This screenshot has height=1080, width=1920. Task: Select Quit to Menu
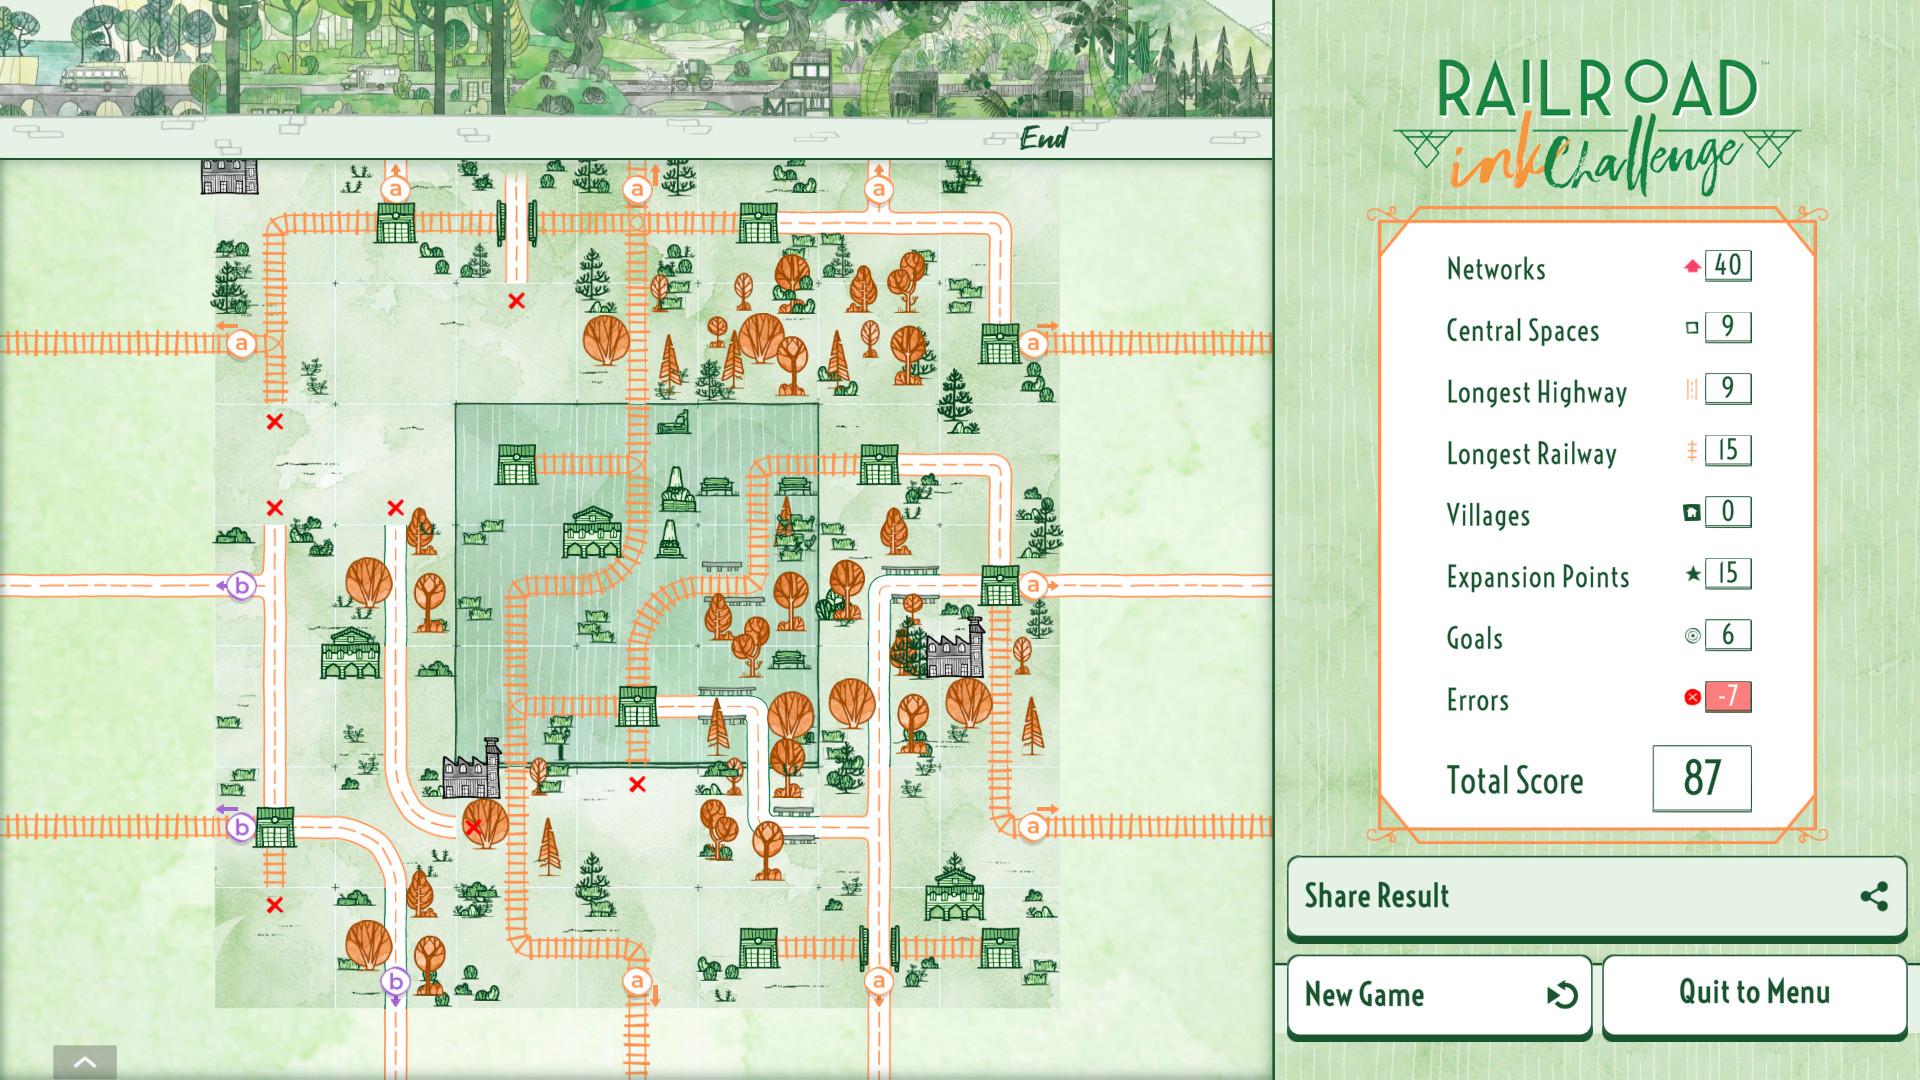click(1753, 993)
